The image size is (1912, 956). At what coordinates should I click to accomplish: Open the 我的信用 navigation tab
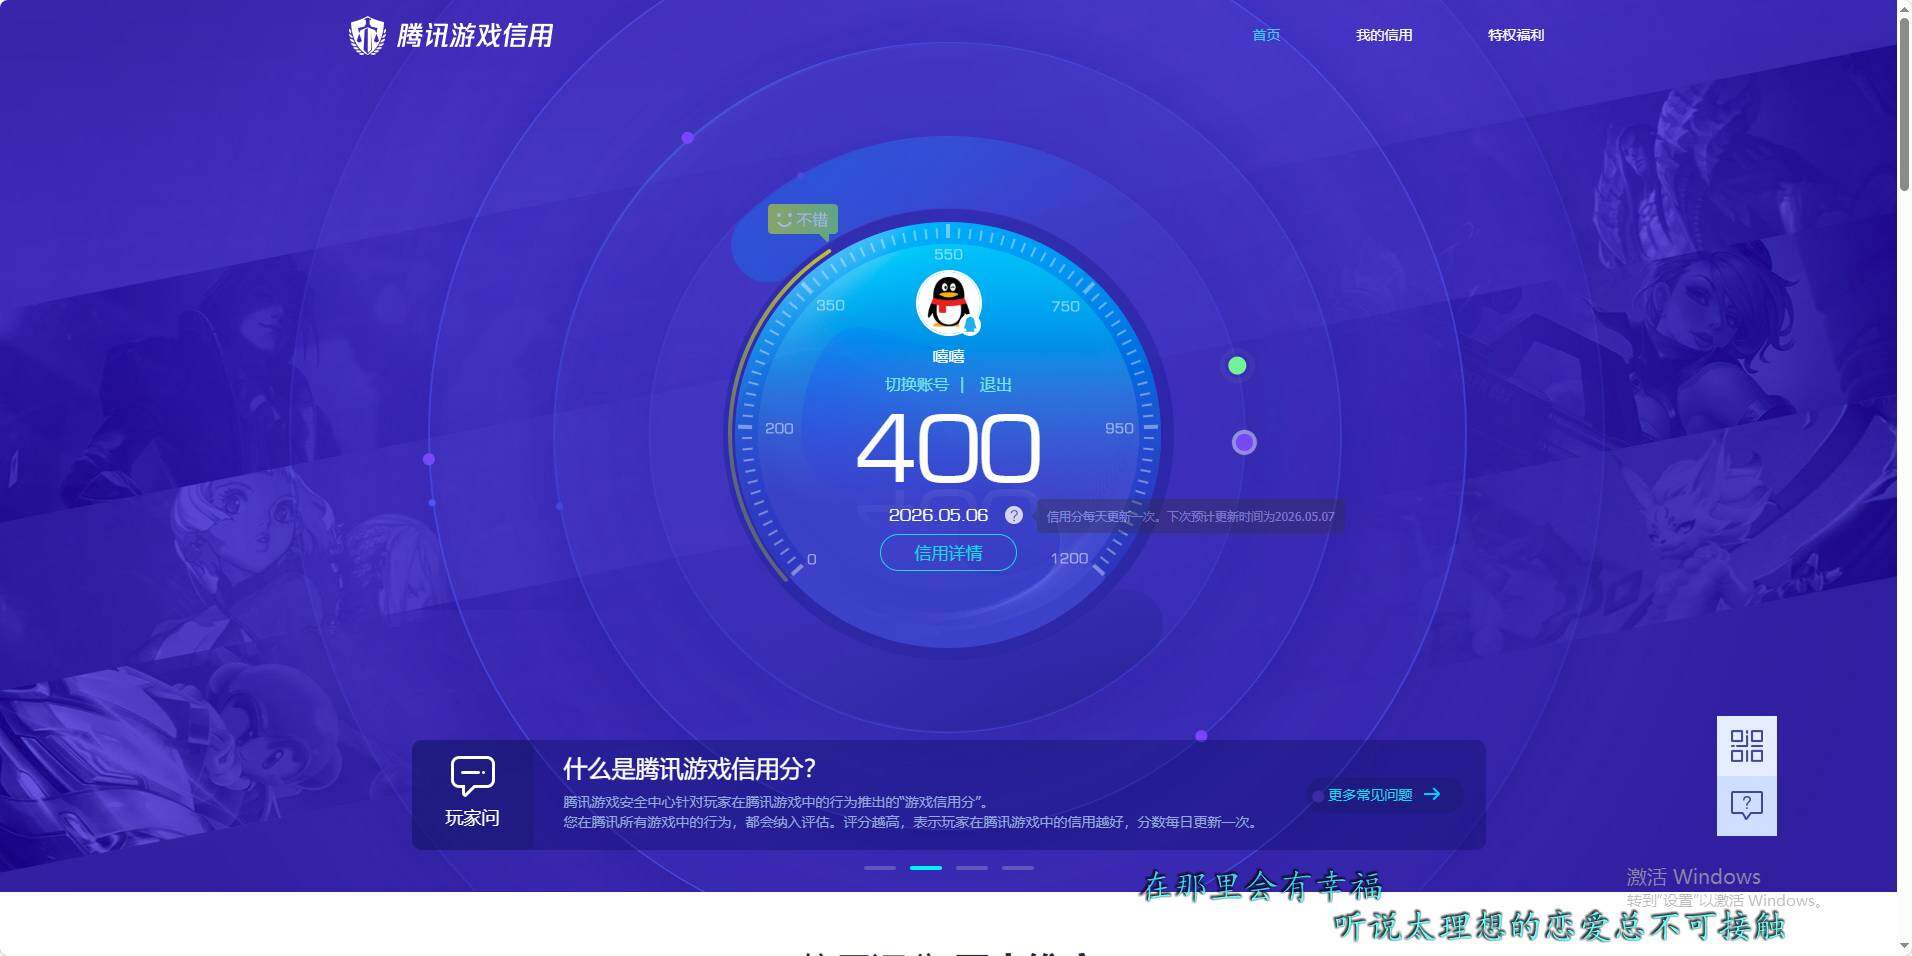tap(1384, 35)
